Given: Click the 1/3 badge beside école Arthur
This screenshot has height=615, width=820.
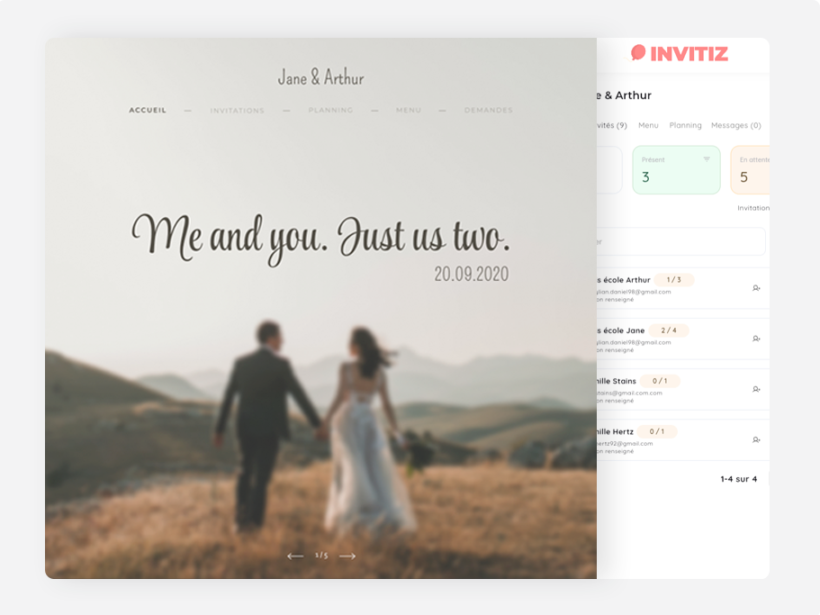Looking at the screenshot, I should 674,280.
